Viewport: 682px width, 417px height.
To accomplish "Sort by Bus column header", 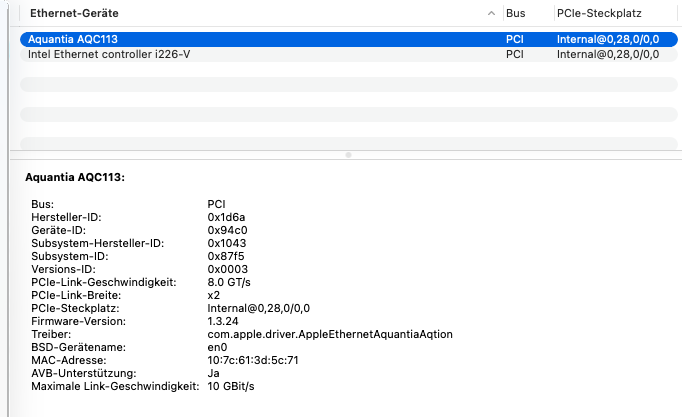I will 515,13.
